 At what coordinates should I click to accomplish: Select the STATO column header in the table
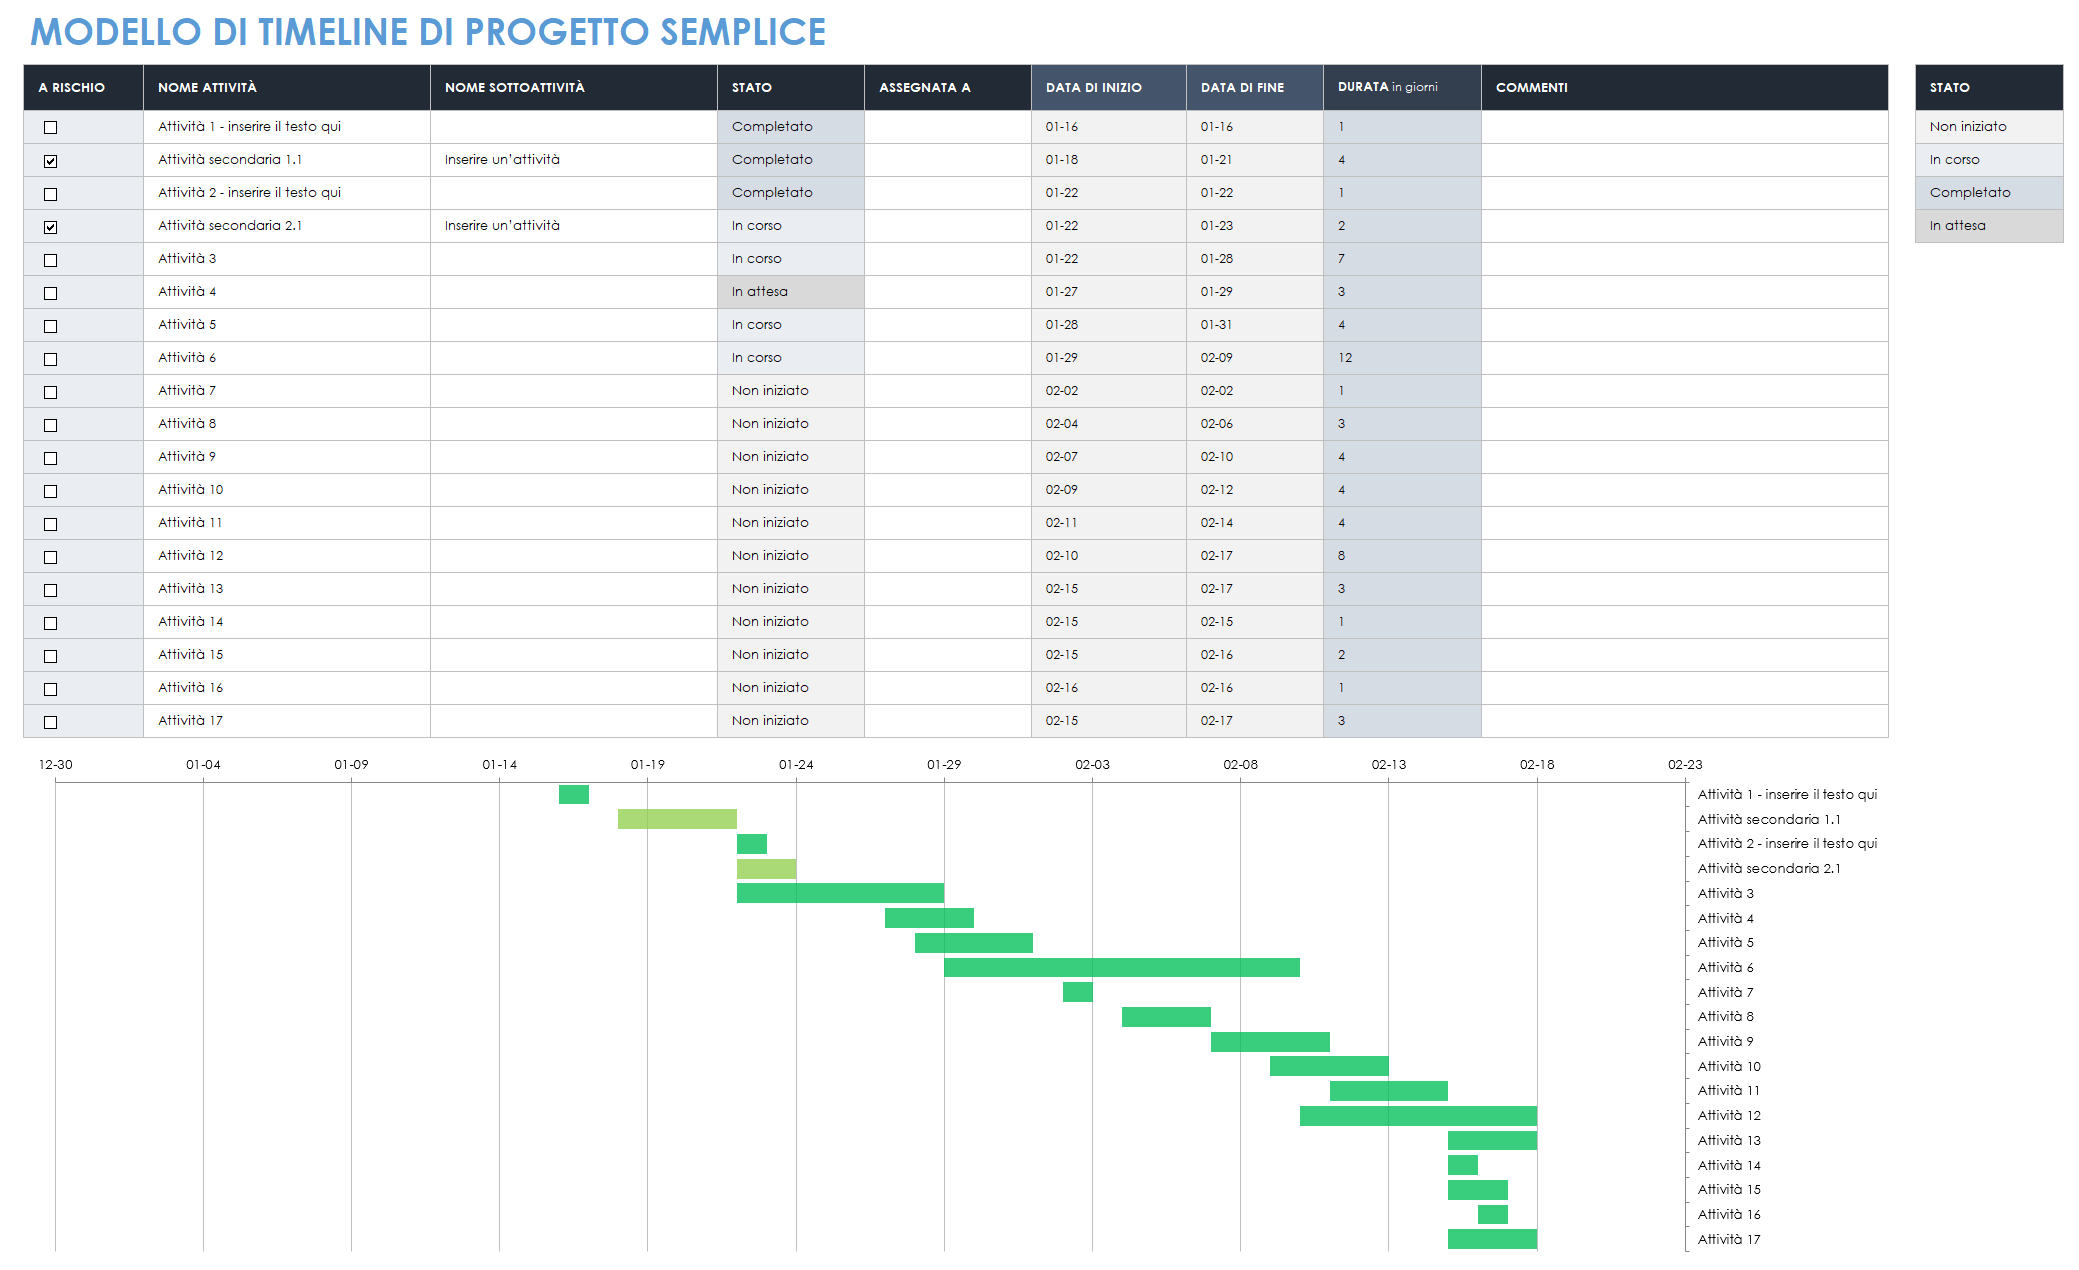tap(791, 87)
